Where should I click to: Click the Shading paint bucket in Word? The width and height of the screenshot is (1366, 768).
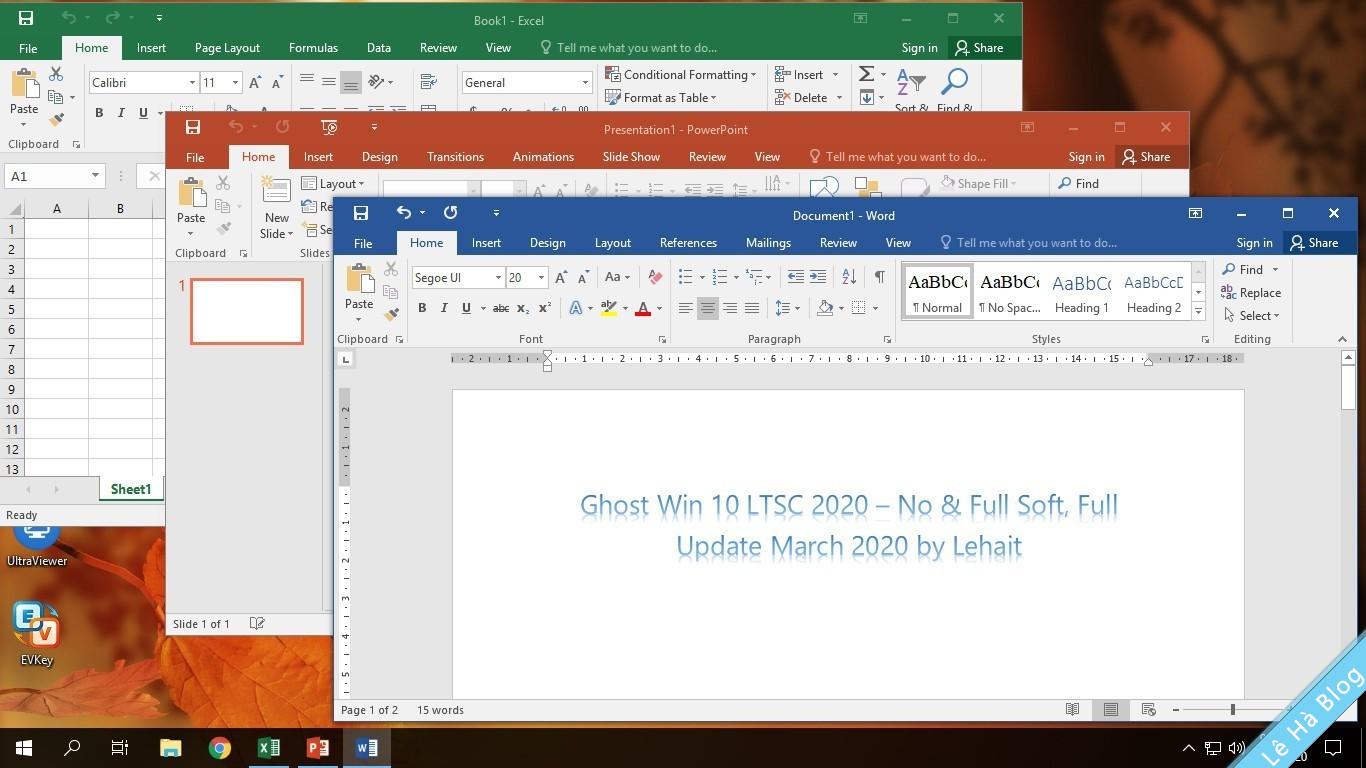click(825, 308)
